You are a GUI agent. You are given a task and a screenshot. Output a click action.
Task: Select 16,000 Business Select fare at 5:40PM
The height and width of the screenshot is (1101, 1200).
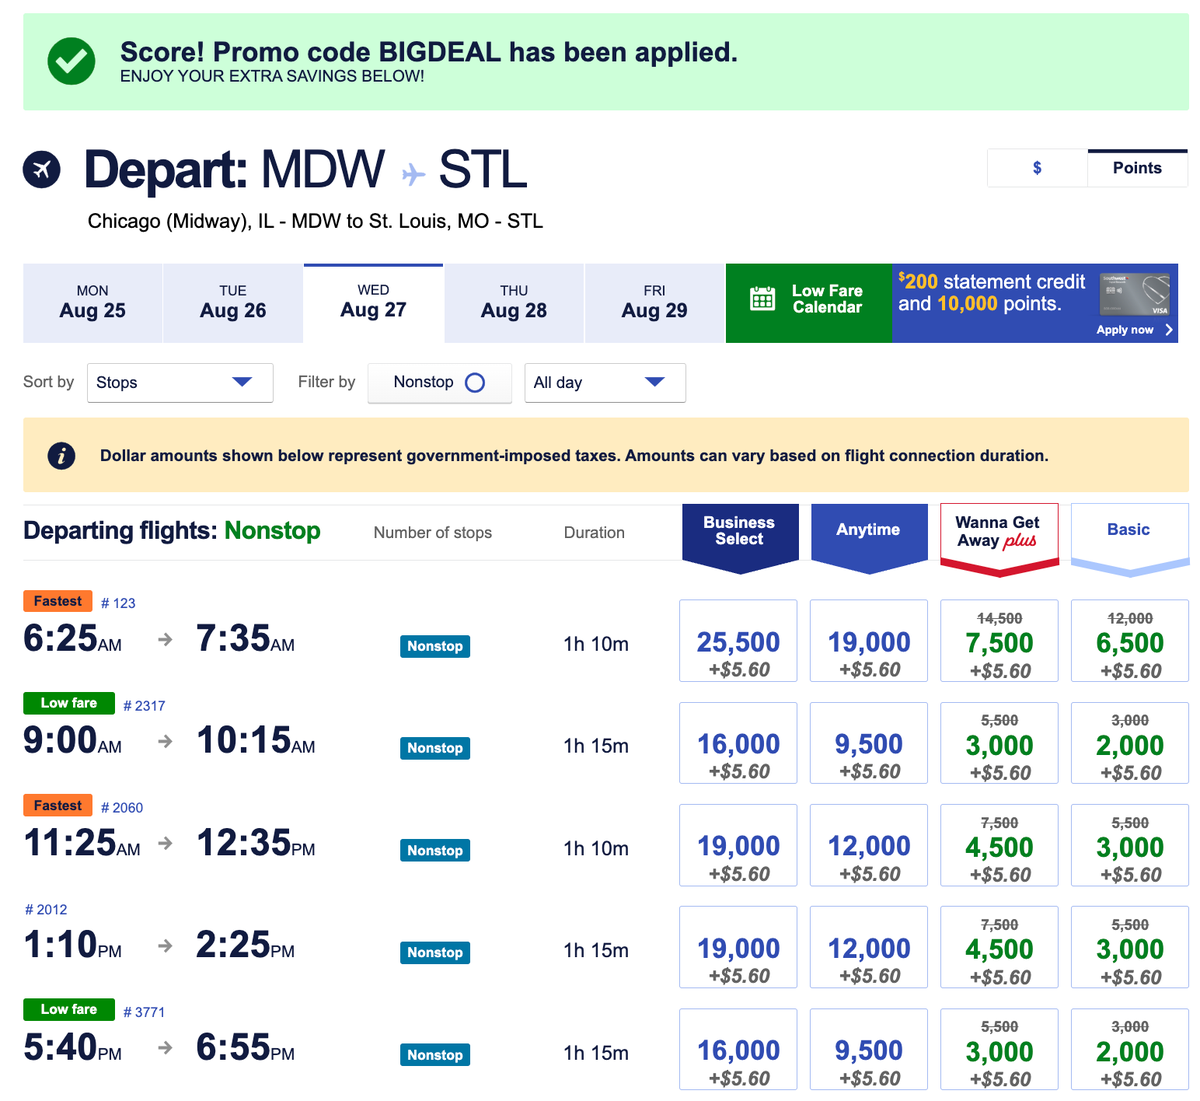click(x=738, y=1049)
